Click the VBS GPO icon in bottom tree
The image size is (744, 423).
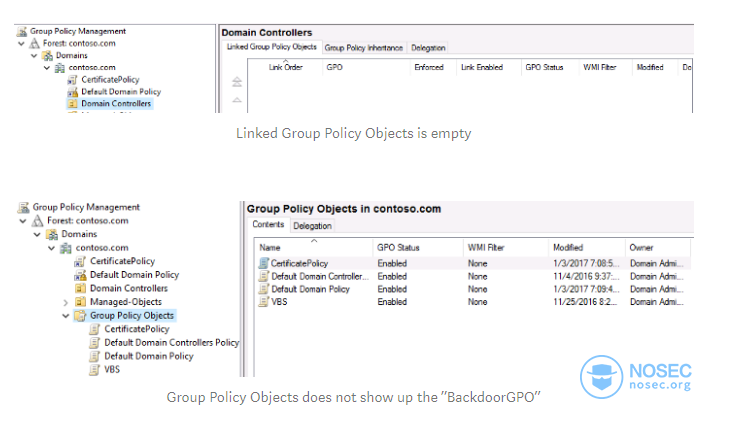(95, 369)
